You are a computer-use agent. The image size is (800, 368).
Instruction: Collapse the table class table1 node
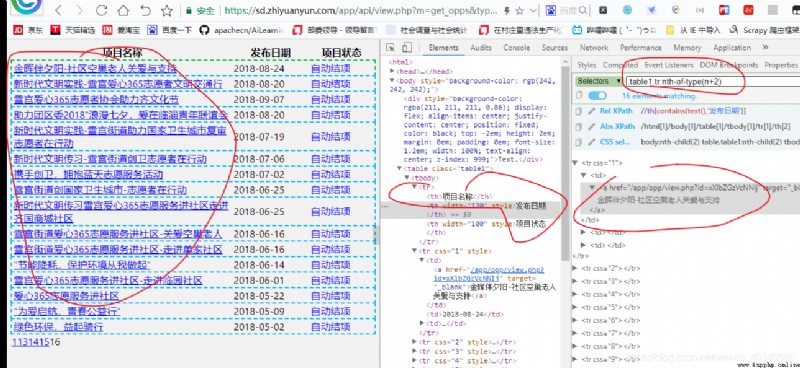[x=399, y=168]
